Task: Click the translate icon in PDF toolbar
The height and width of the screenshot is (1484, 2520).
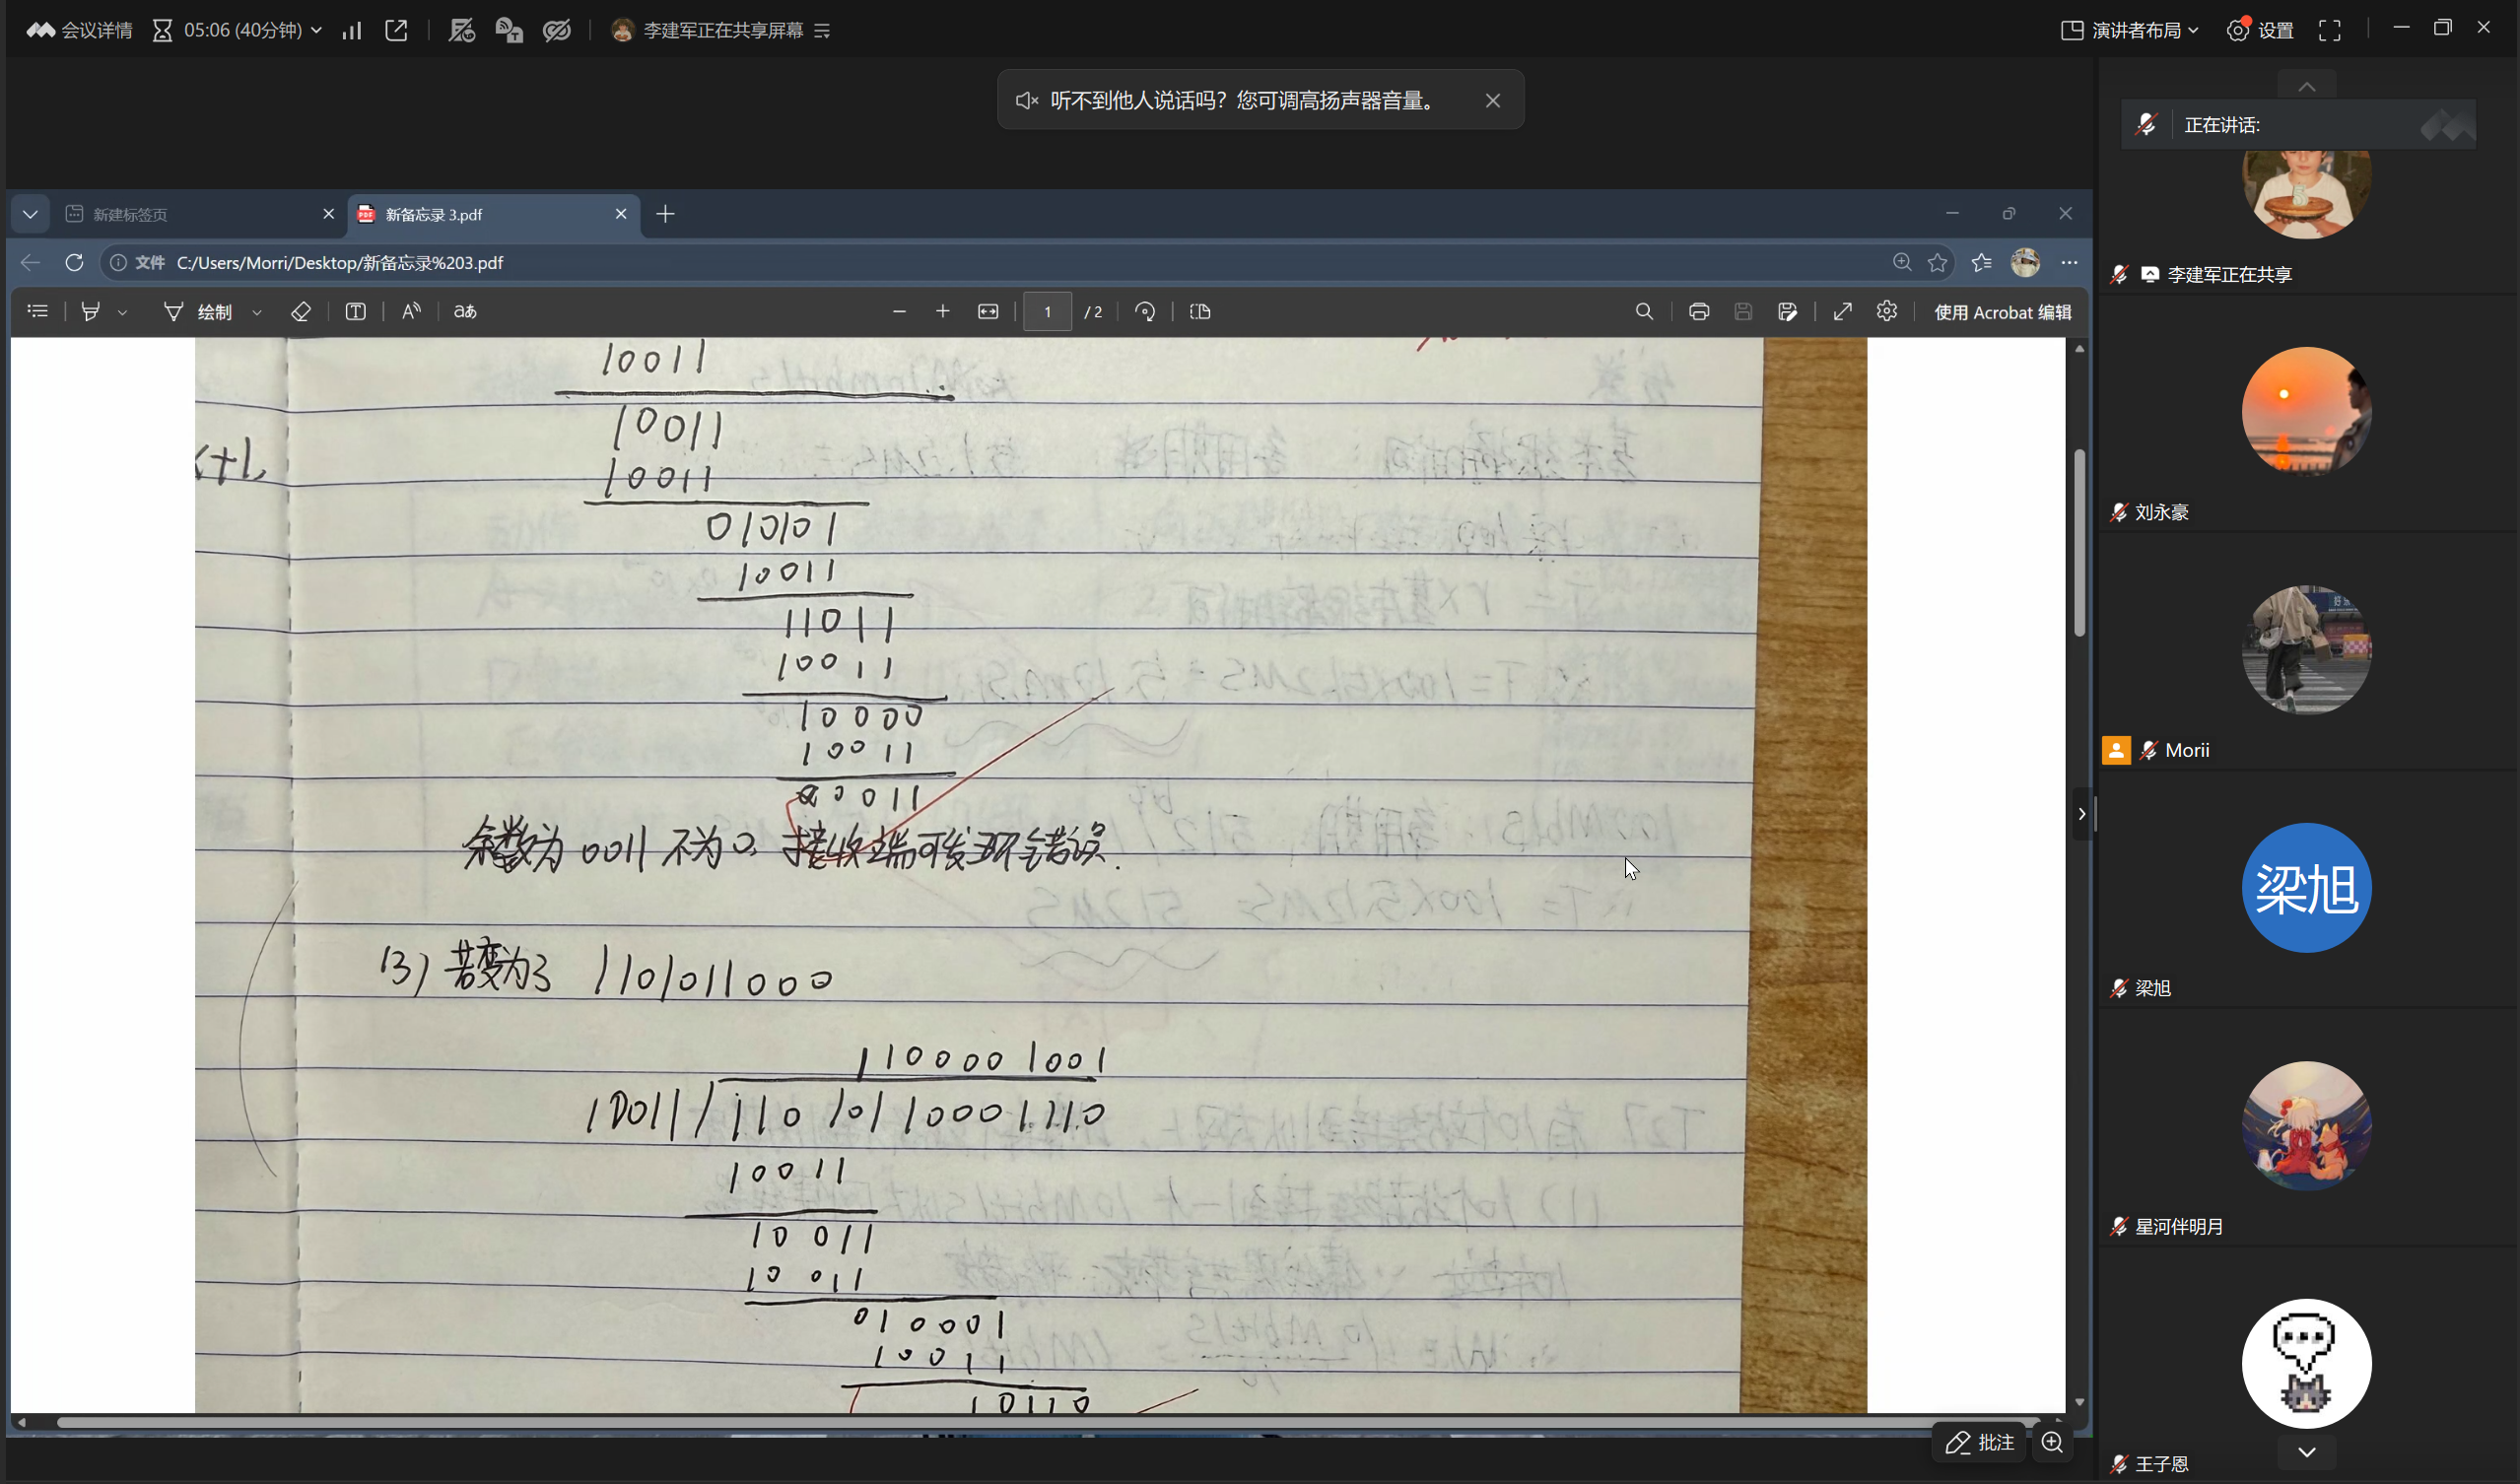Action: [x=465, y=311]
